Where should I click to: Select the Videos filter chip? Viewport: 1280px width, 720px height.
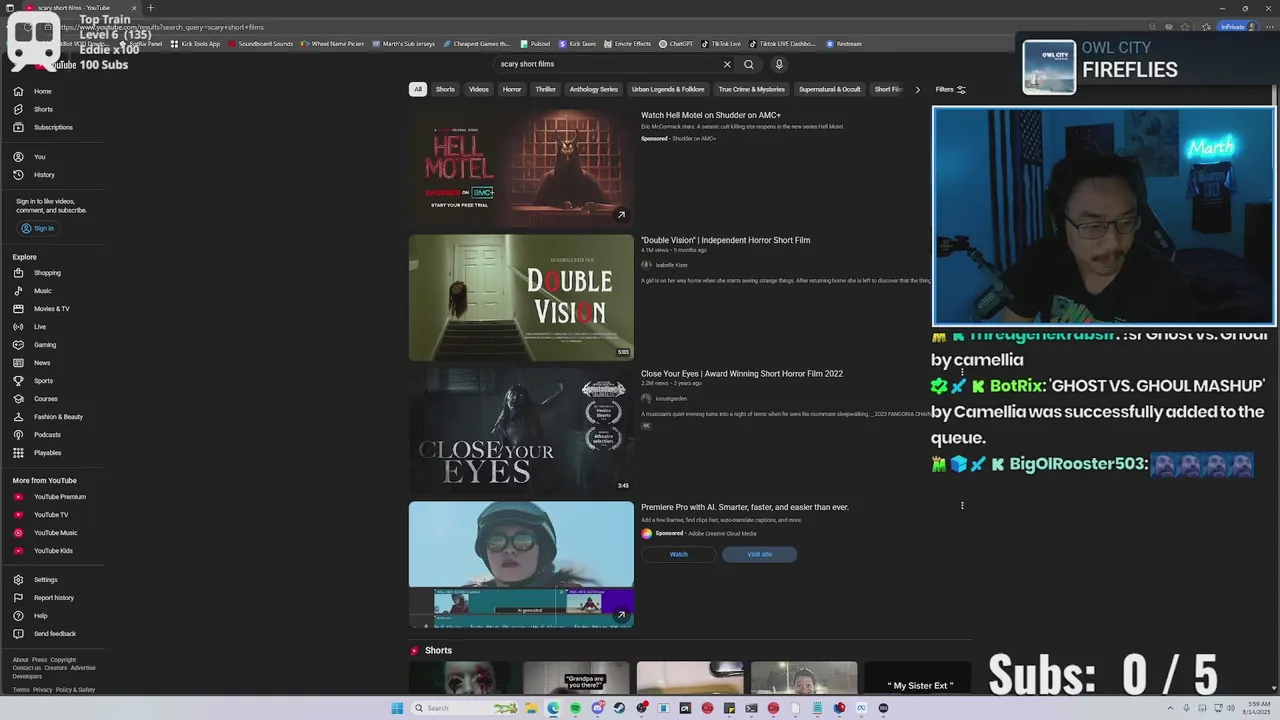479,89
